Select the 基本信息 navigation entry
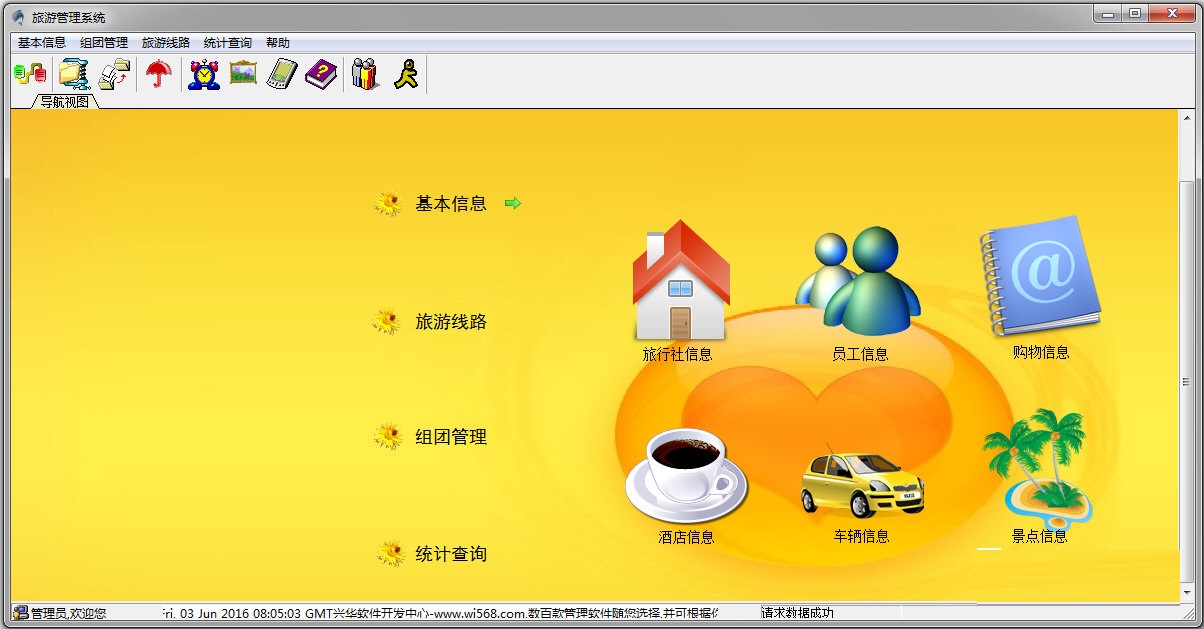 pyautogui.click(x=449, y=203)
